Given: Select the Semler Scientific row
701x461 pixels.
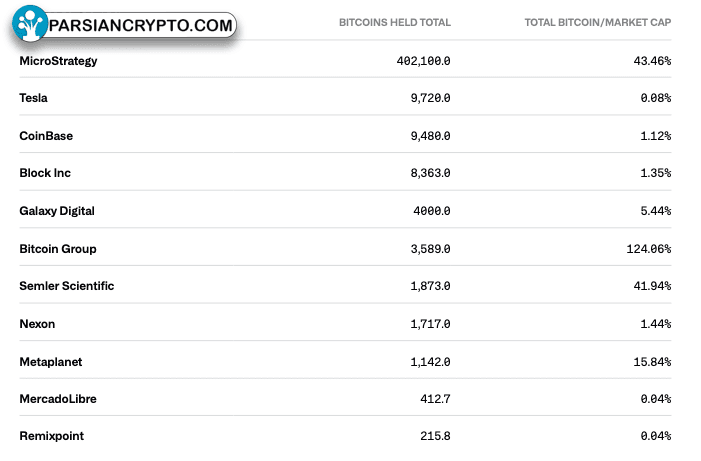Looking at the screenshot, I should 345,286.
